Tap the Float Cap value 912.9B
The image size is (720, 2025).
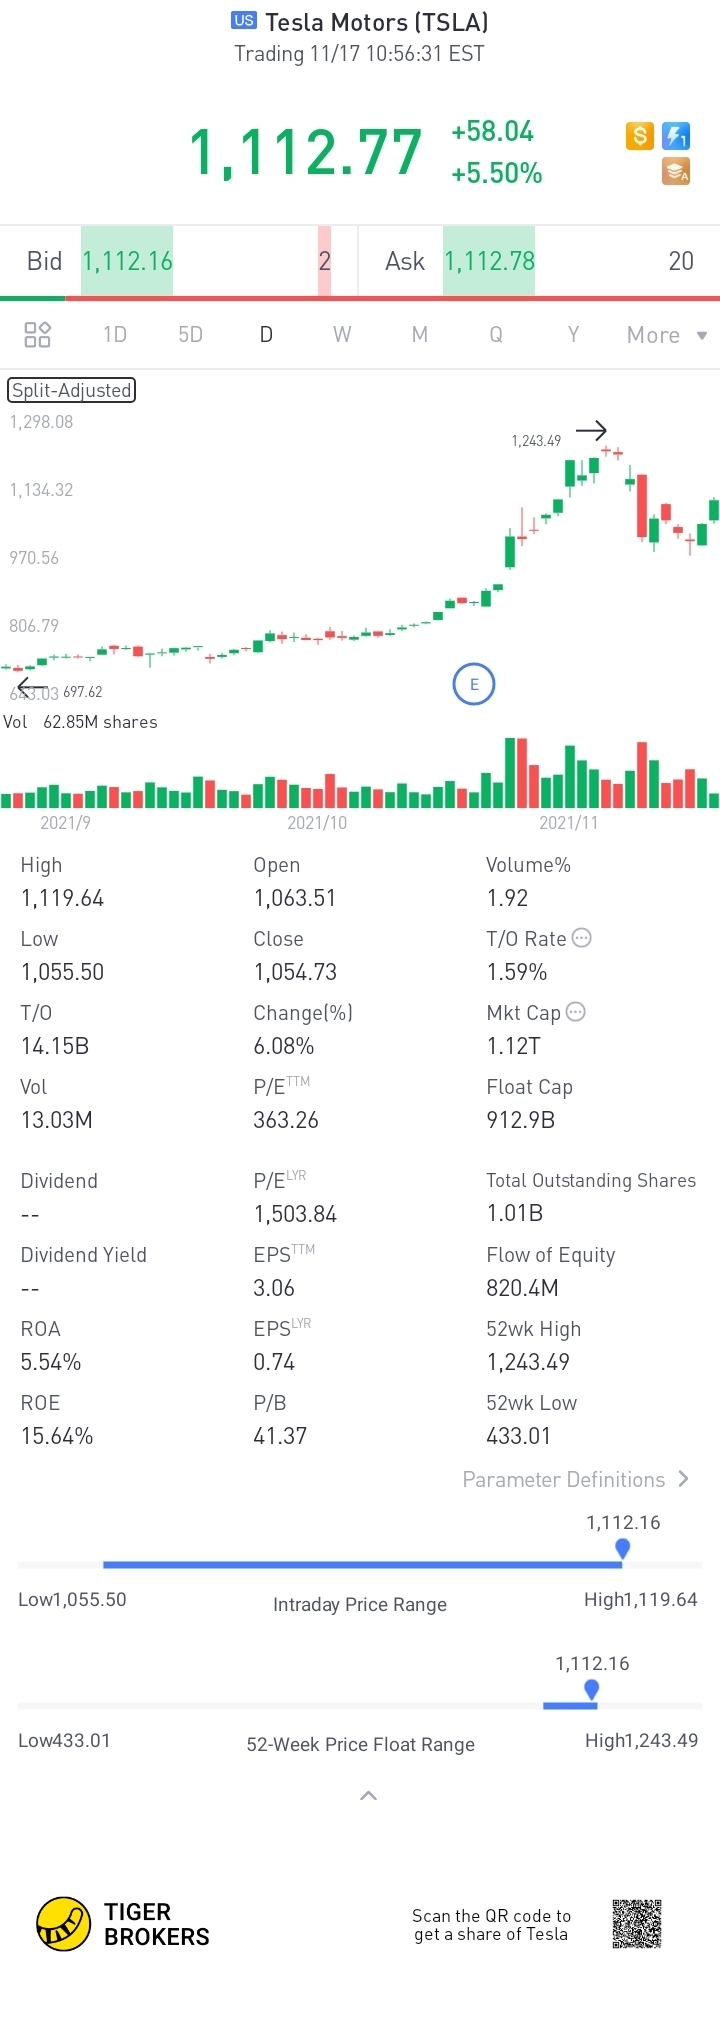[x=520, y=1120]
